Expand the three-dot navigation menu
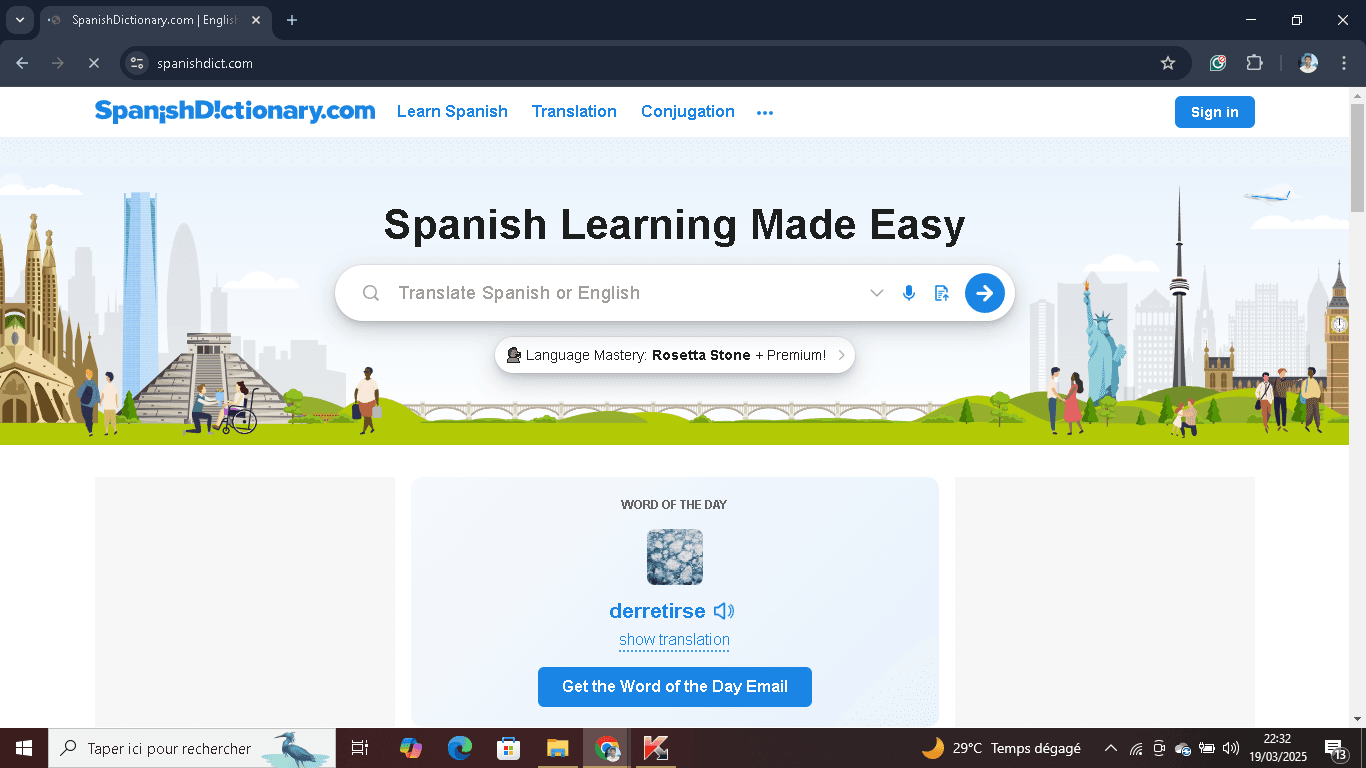Viewport: 1366px width, 768px height. coord(765,112)
